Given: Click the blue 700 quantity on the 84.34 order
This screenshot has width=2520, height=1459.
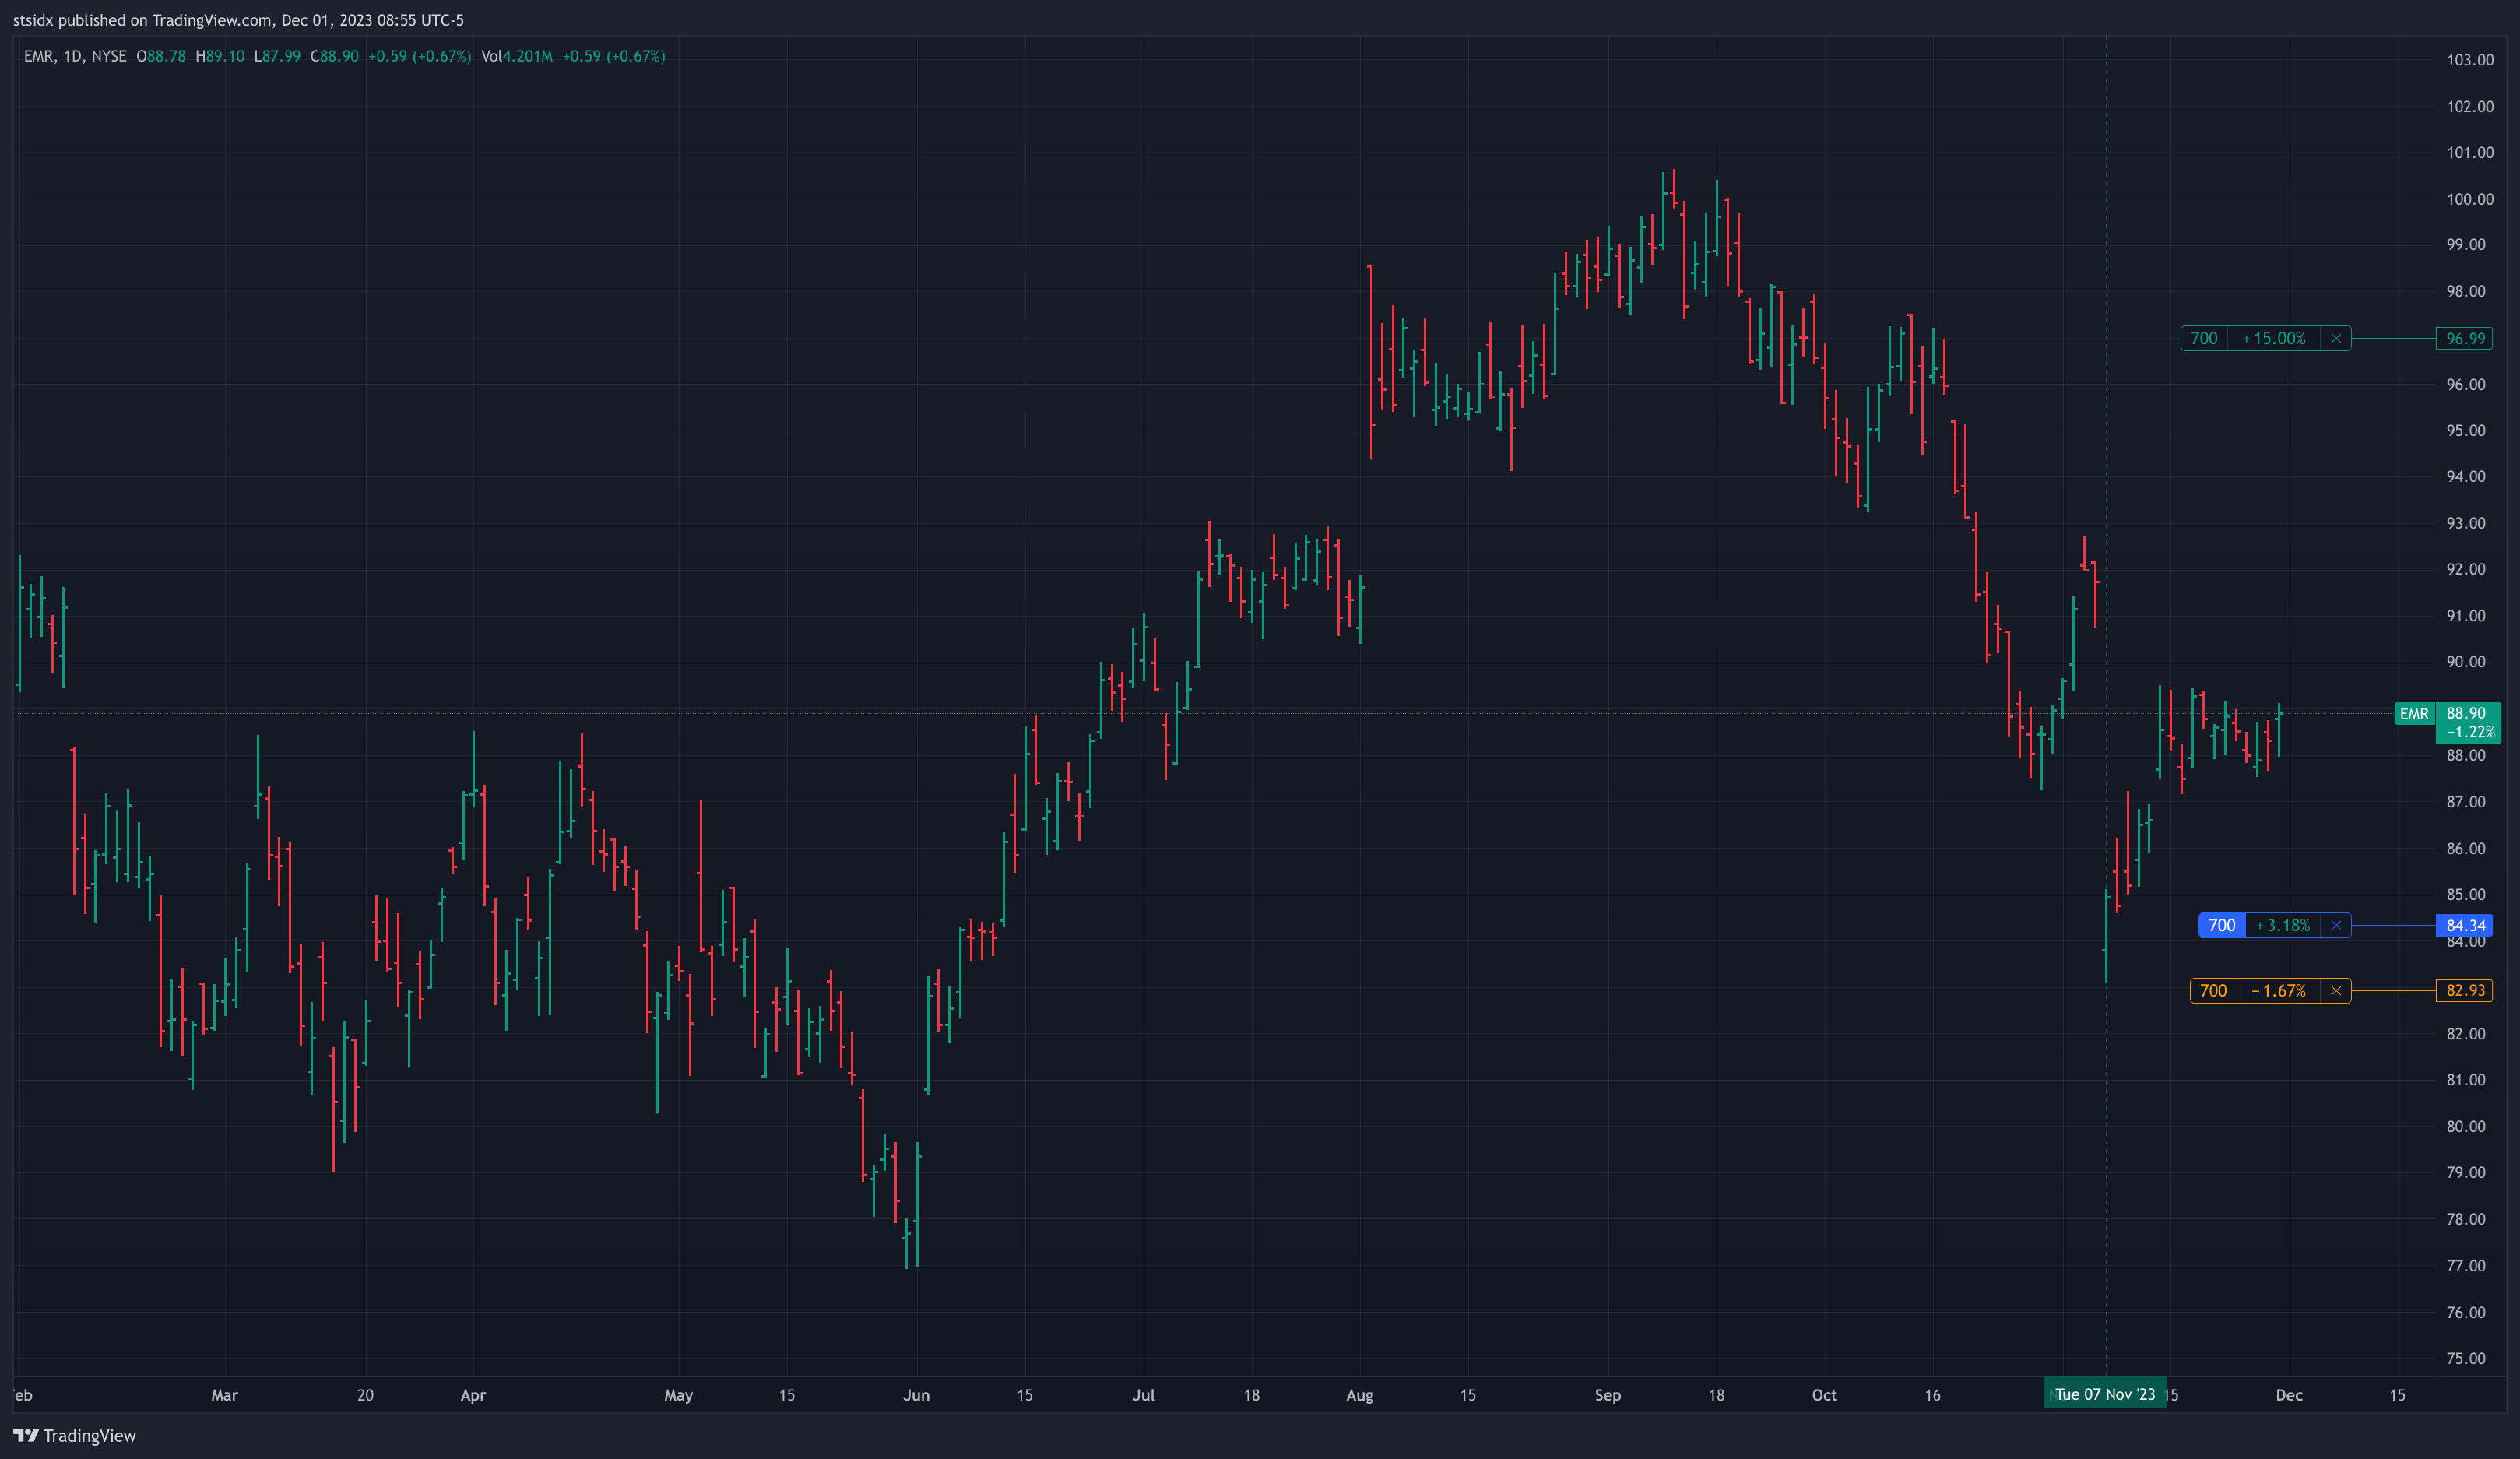Looking at the screenshot, I should [2222, 925].
